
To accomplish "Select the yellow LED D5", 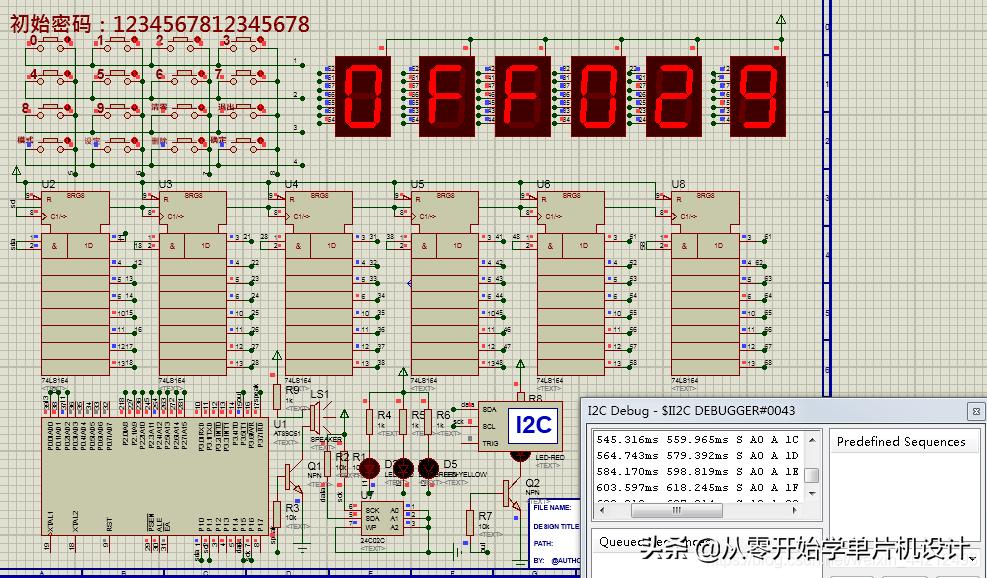I will point(426,468).
